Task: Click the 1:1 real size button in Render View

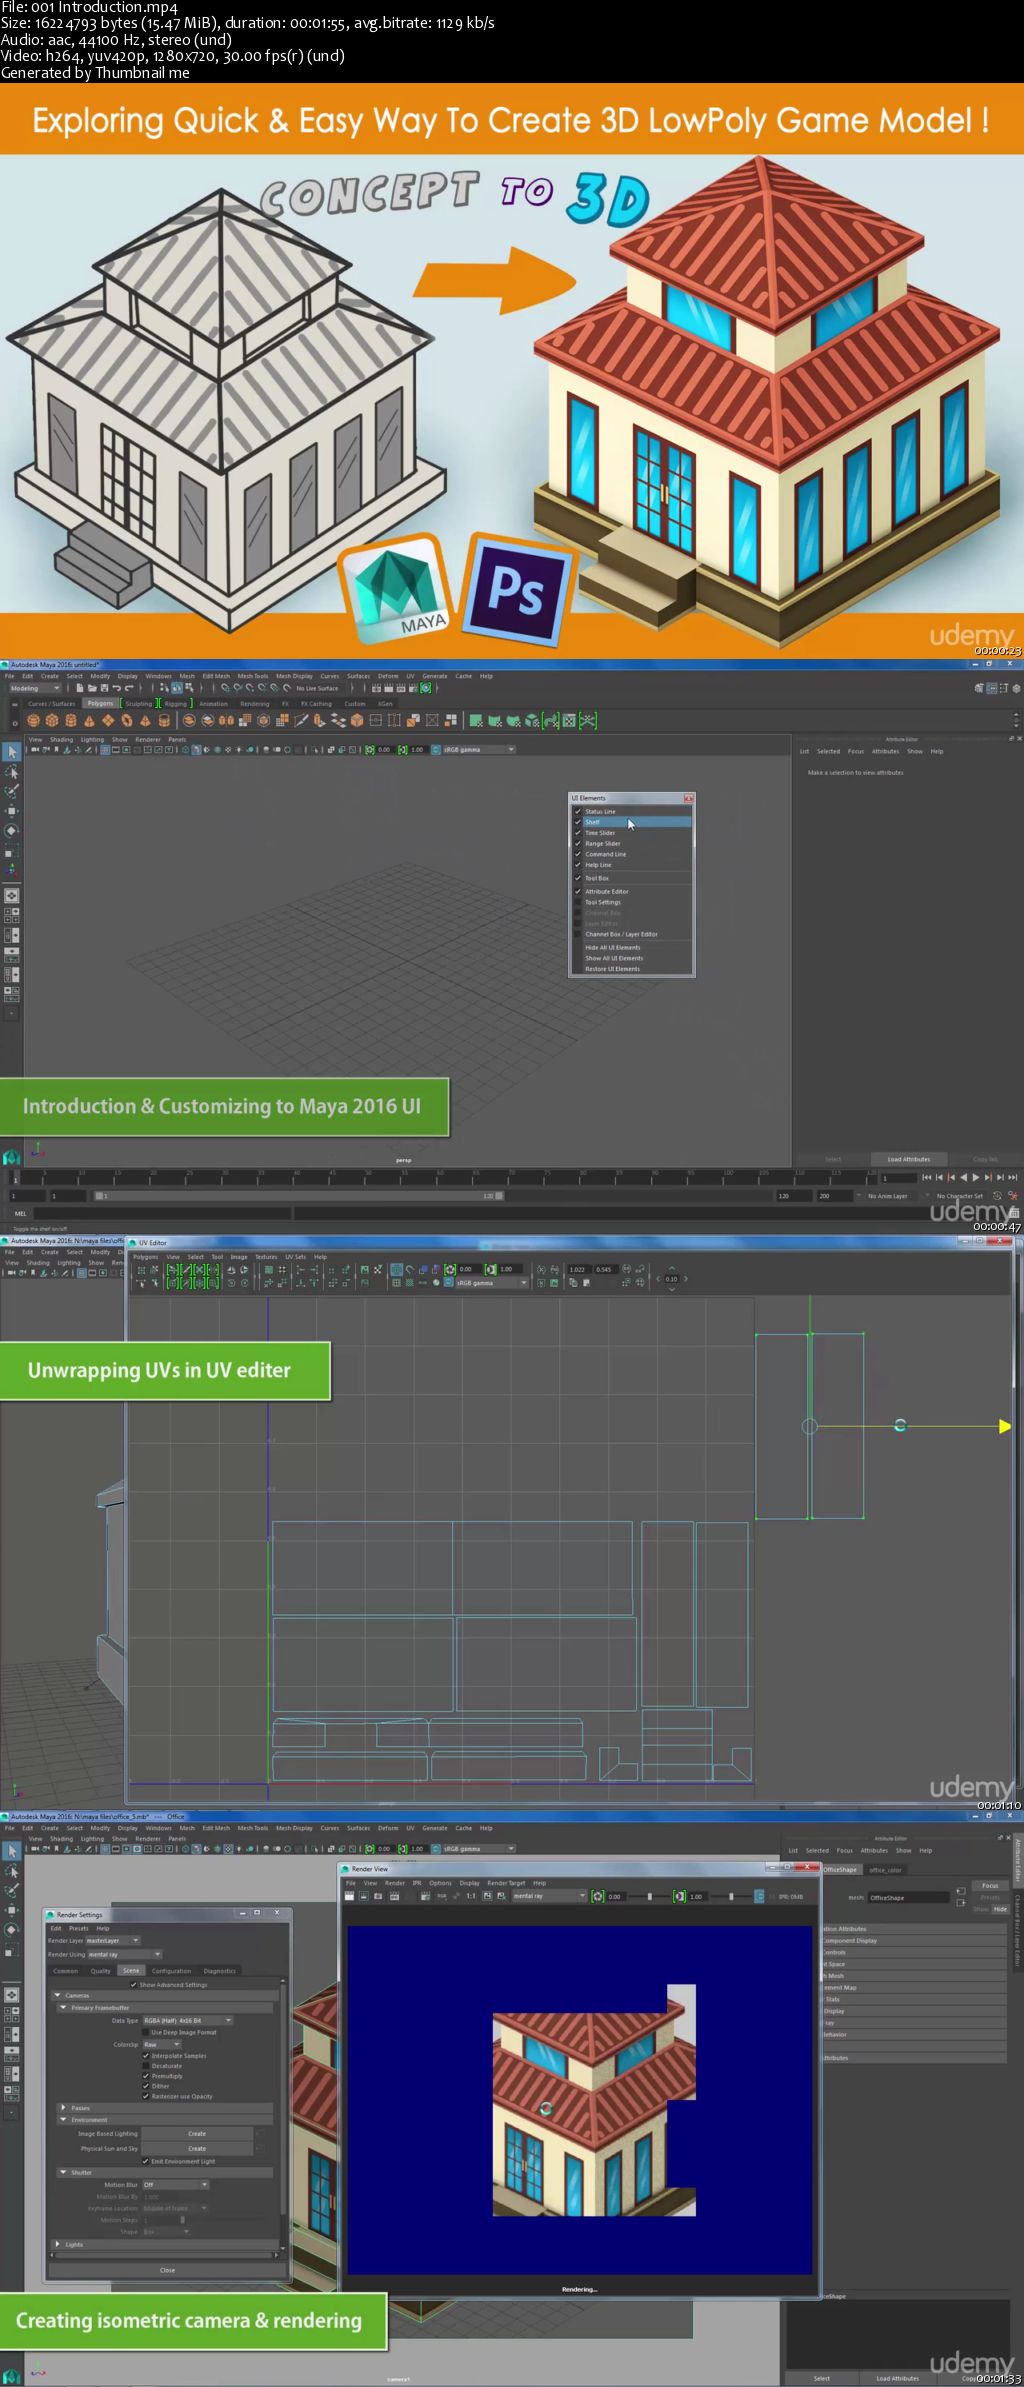Action: (471, 1896)
